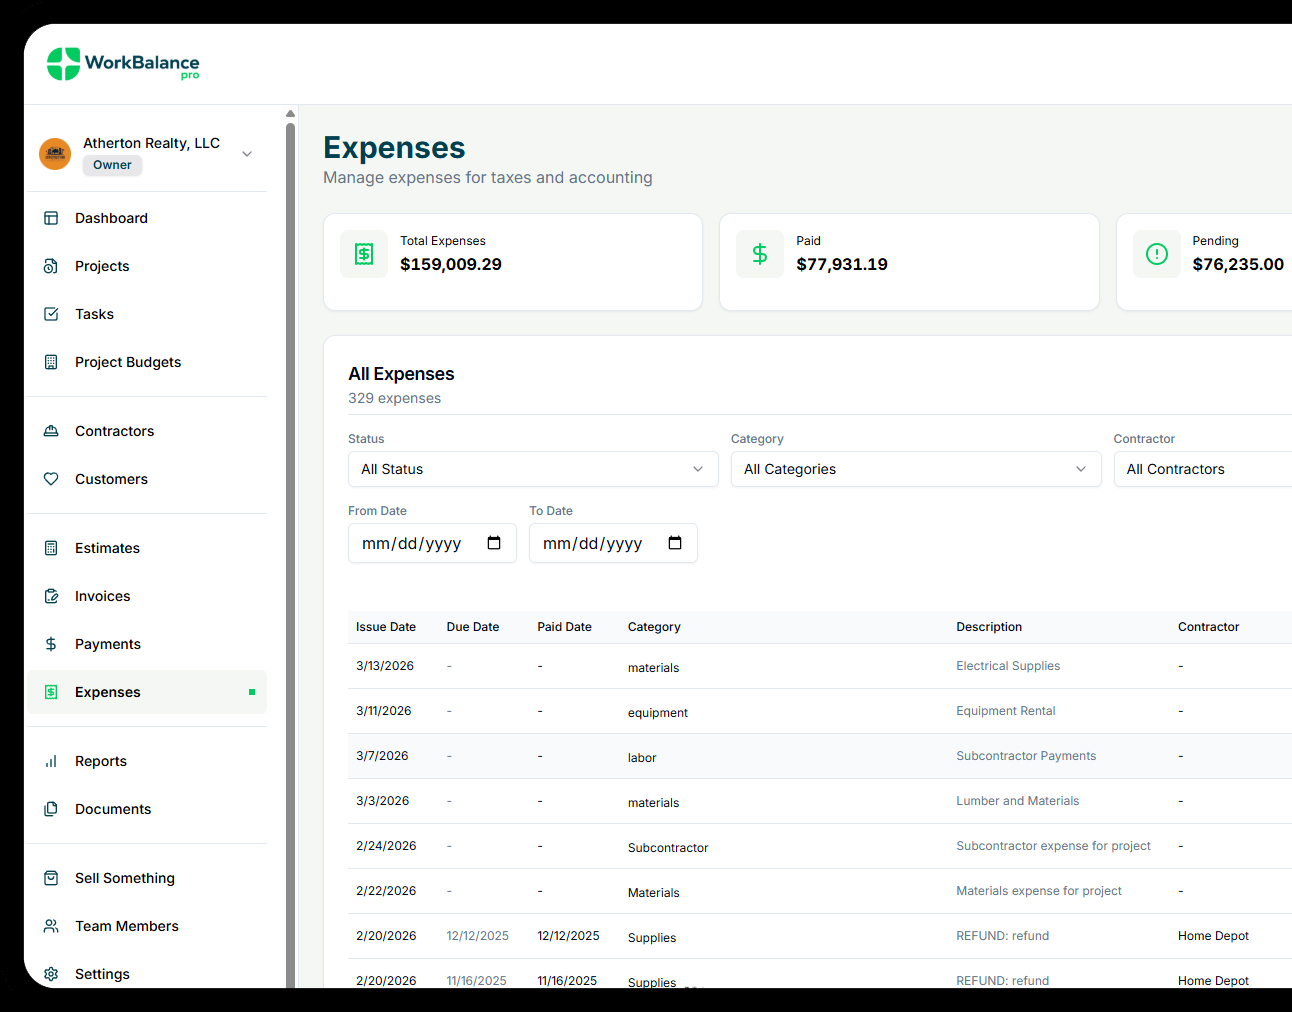Viewport: 1292px width, 1012px height.
Task: Open Project Budgets from the sidebar
Action: (128, 362)
